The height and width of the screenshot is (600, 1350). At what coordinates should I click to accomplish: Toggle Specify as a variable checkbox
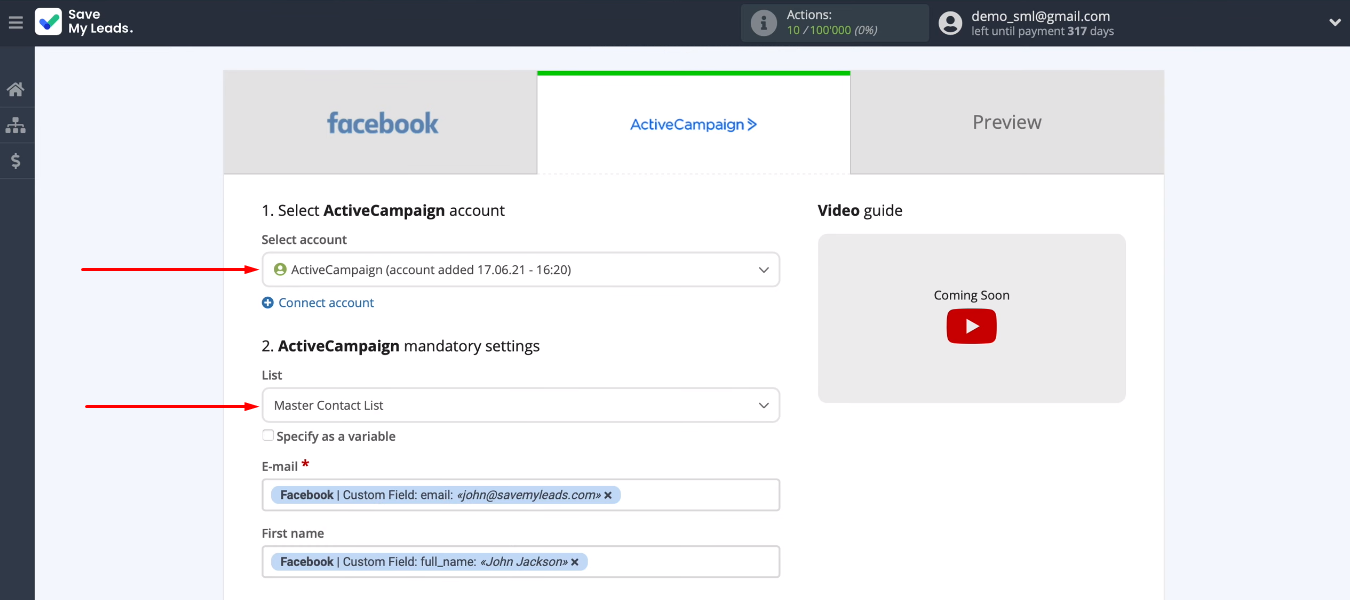[x=268, y=436]
